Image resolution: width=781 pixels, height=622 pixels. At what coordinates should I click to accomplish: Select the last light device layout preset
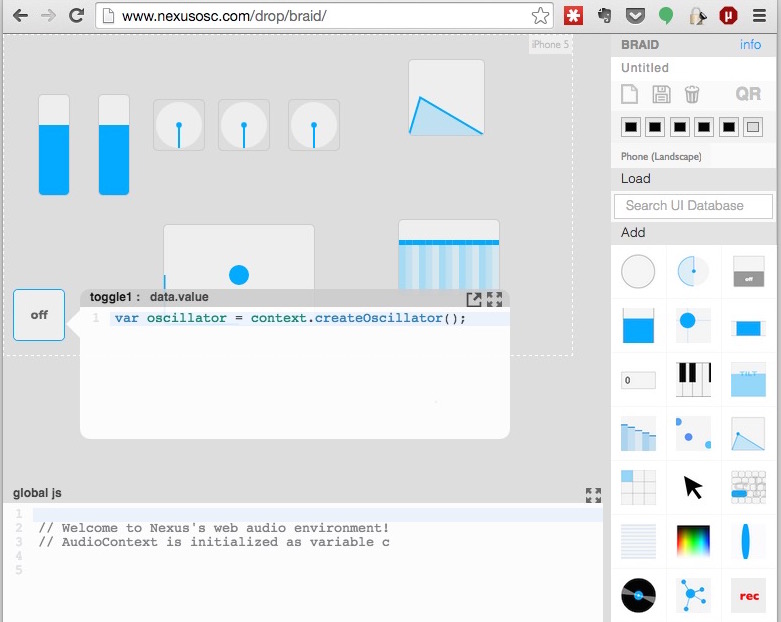click(x=753, y=127)
